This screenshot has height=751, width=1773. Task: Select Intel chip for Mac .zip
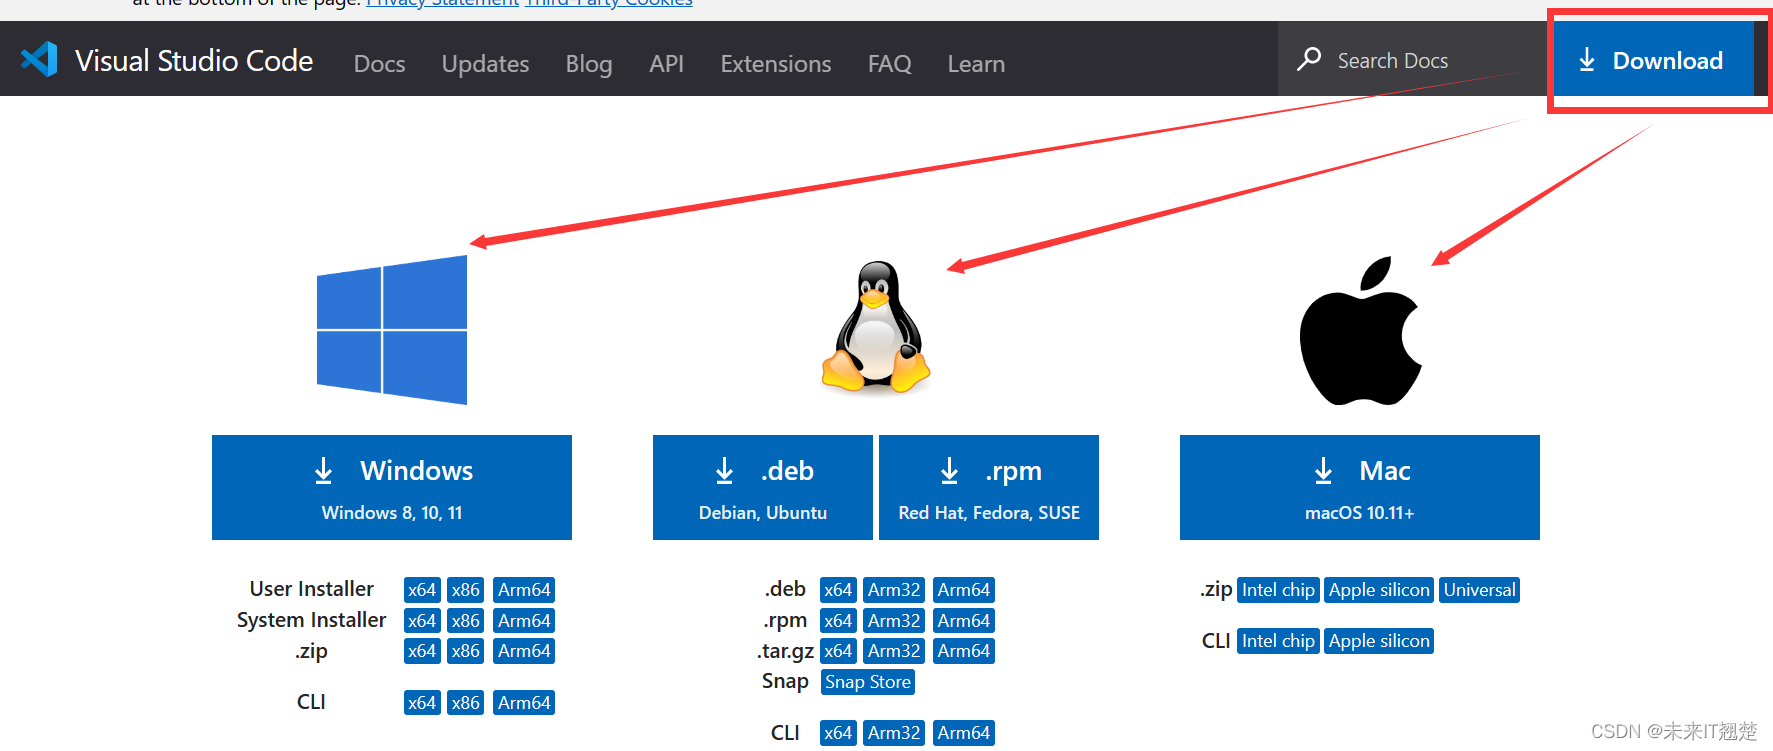point(1278,590)
